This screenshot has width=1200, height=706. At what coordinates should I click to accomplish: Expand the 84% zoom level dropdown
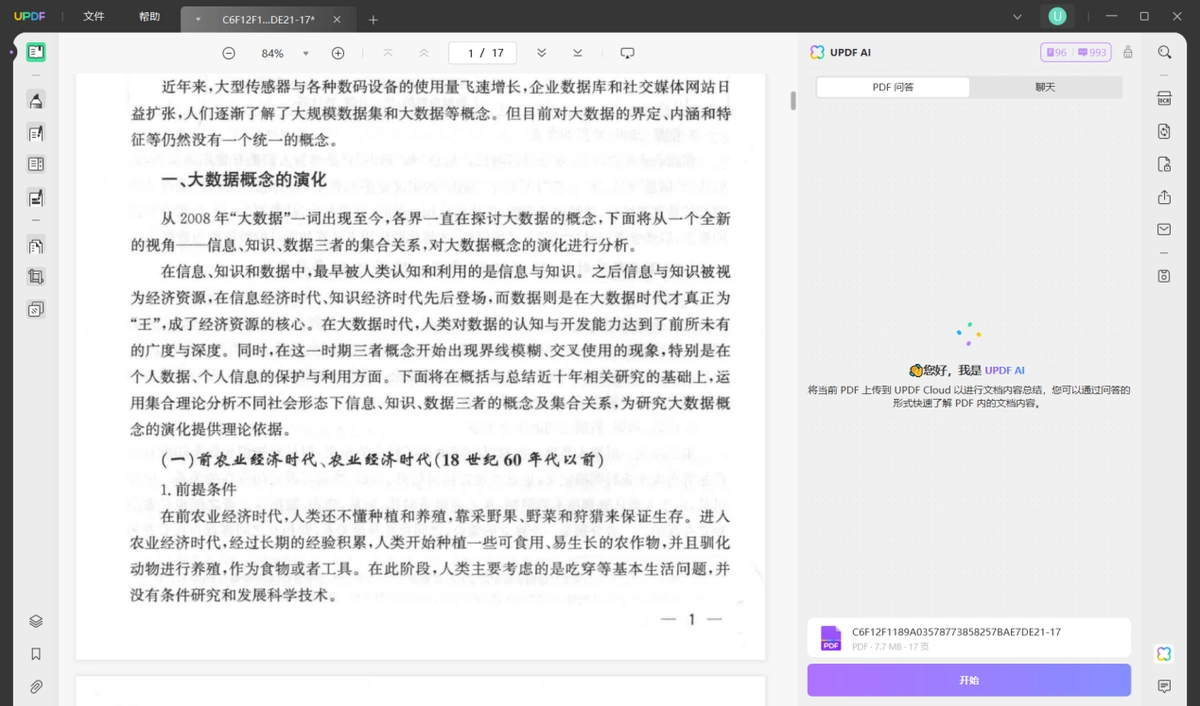[x=306, y=53]
